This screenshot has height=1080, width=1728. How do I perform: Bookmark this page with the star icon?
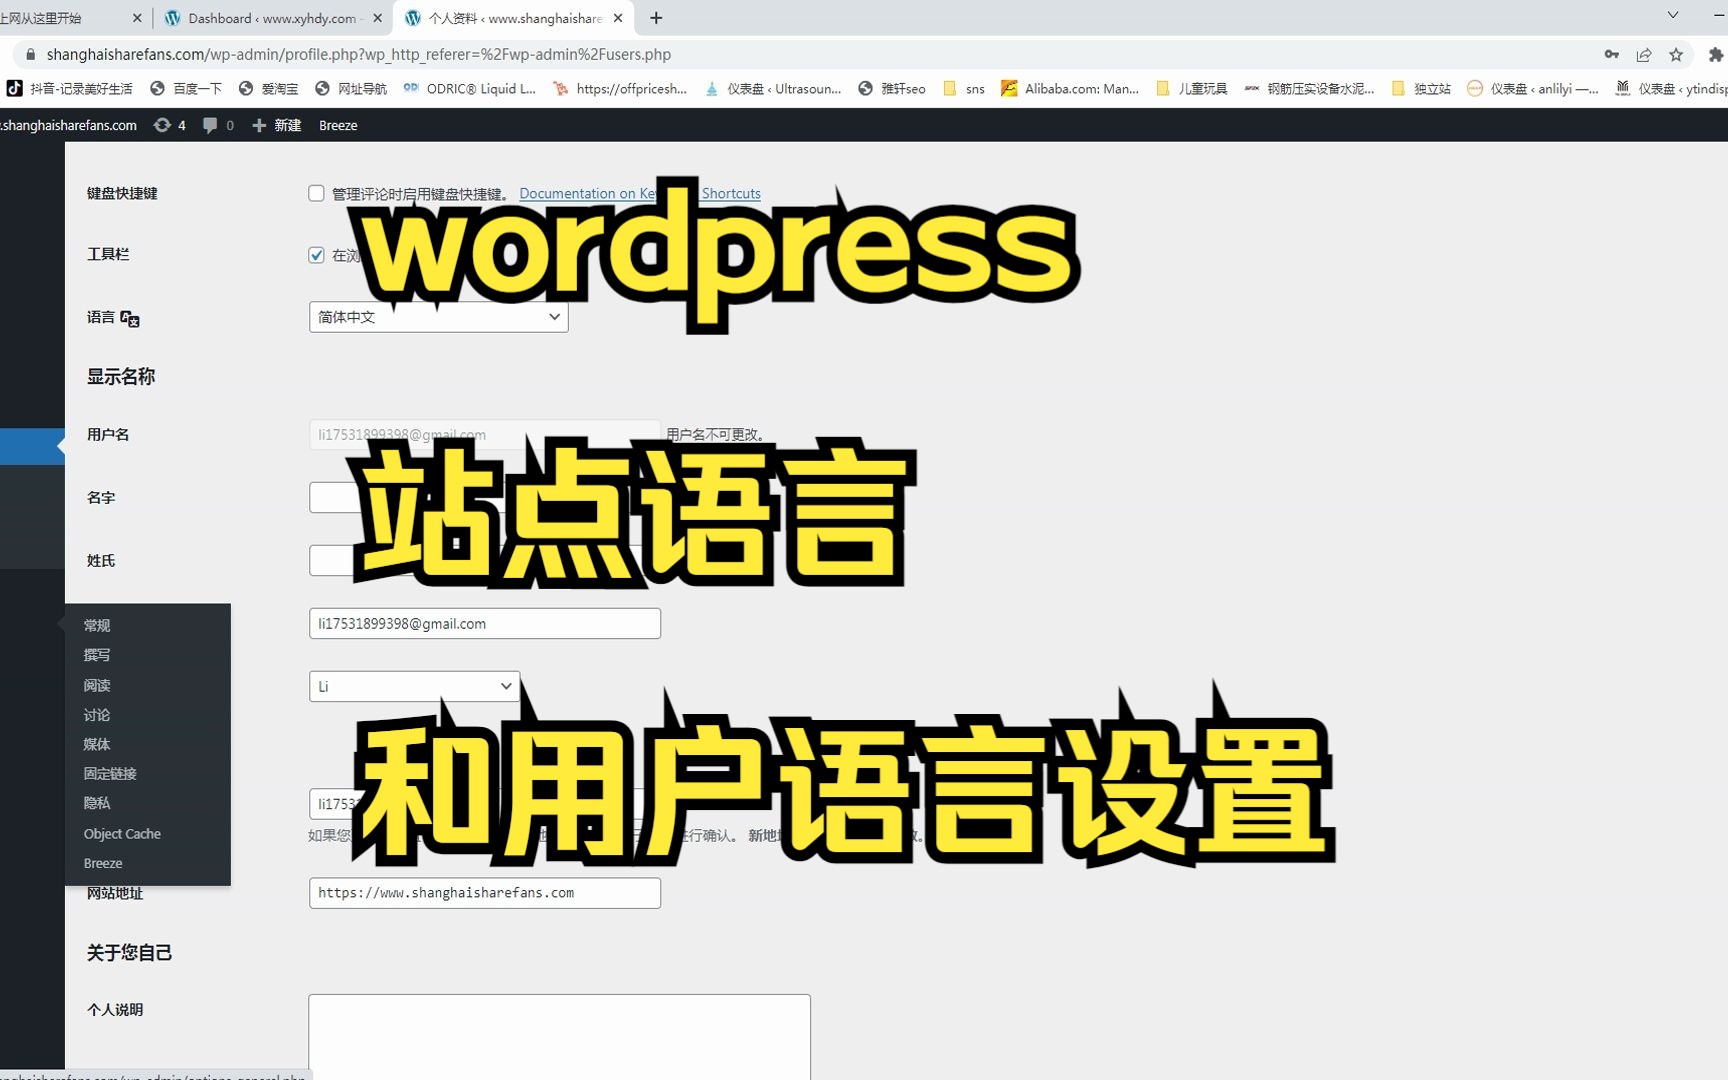tap(1677, 54)
